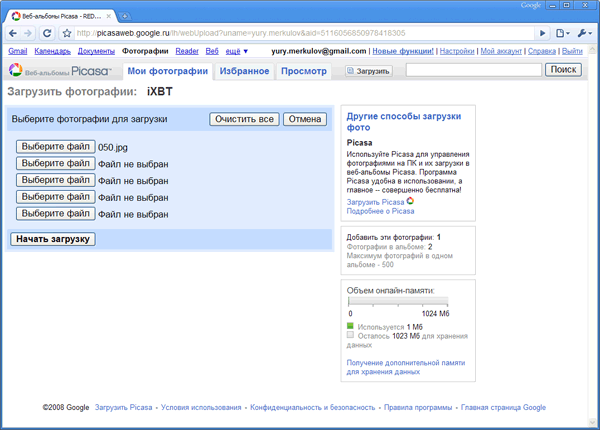Open footer Загрузить Picasa link
The height and width of the screenshot is (430, 600).
click(x=124, y=407)
